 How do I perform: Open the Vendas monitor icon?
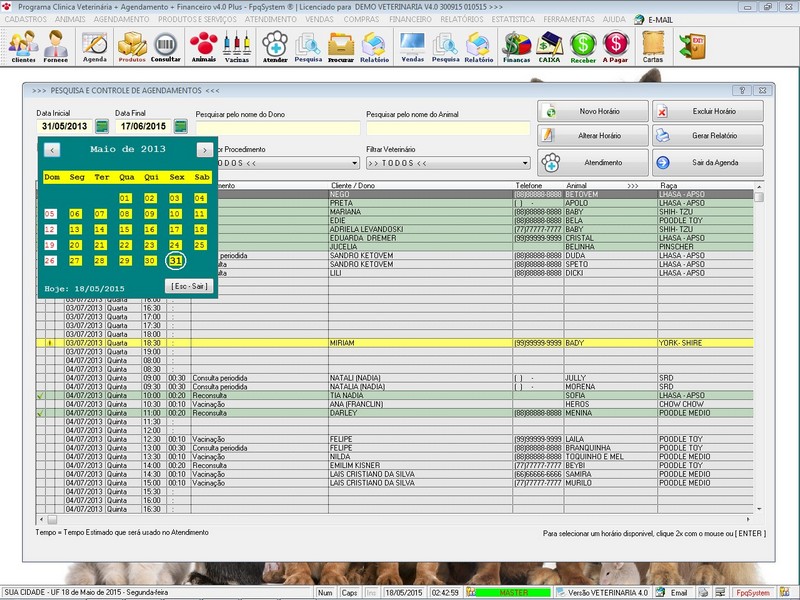click(413, 46)
